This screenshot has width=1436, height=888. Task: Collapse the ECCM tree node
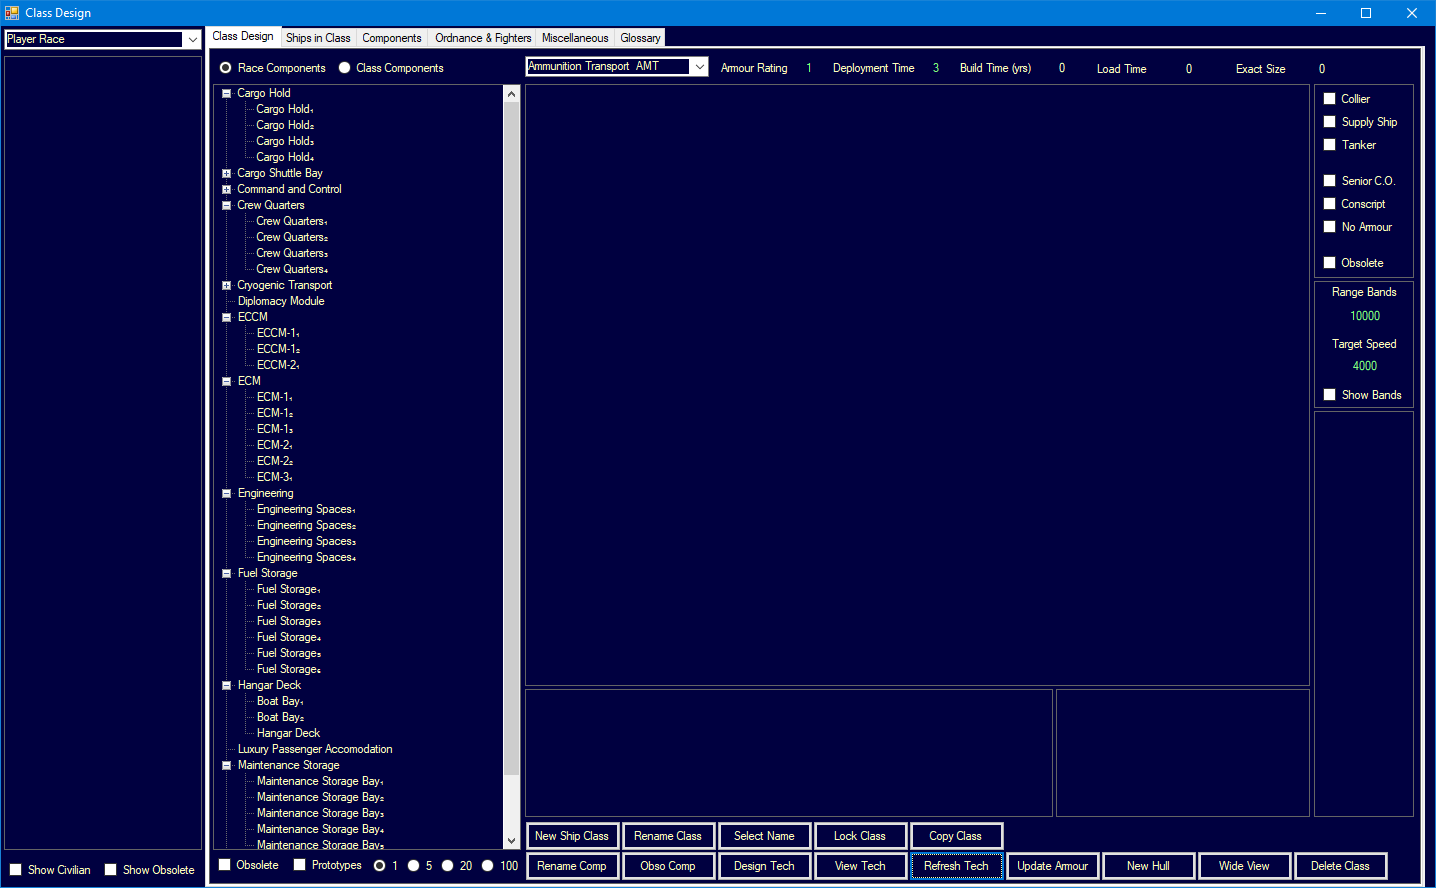click(227, 317)
